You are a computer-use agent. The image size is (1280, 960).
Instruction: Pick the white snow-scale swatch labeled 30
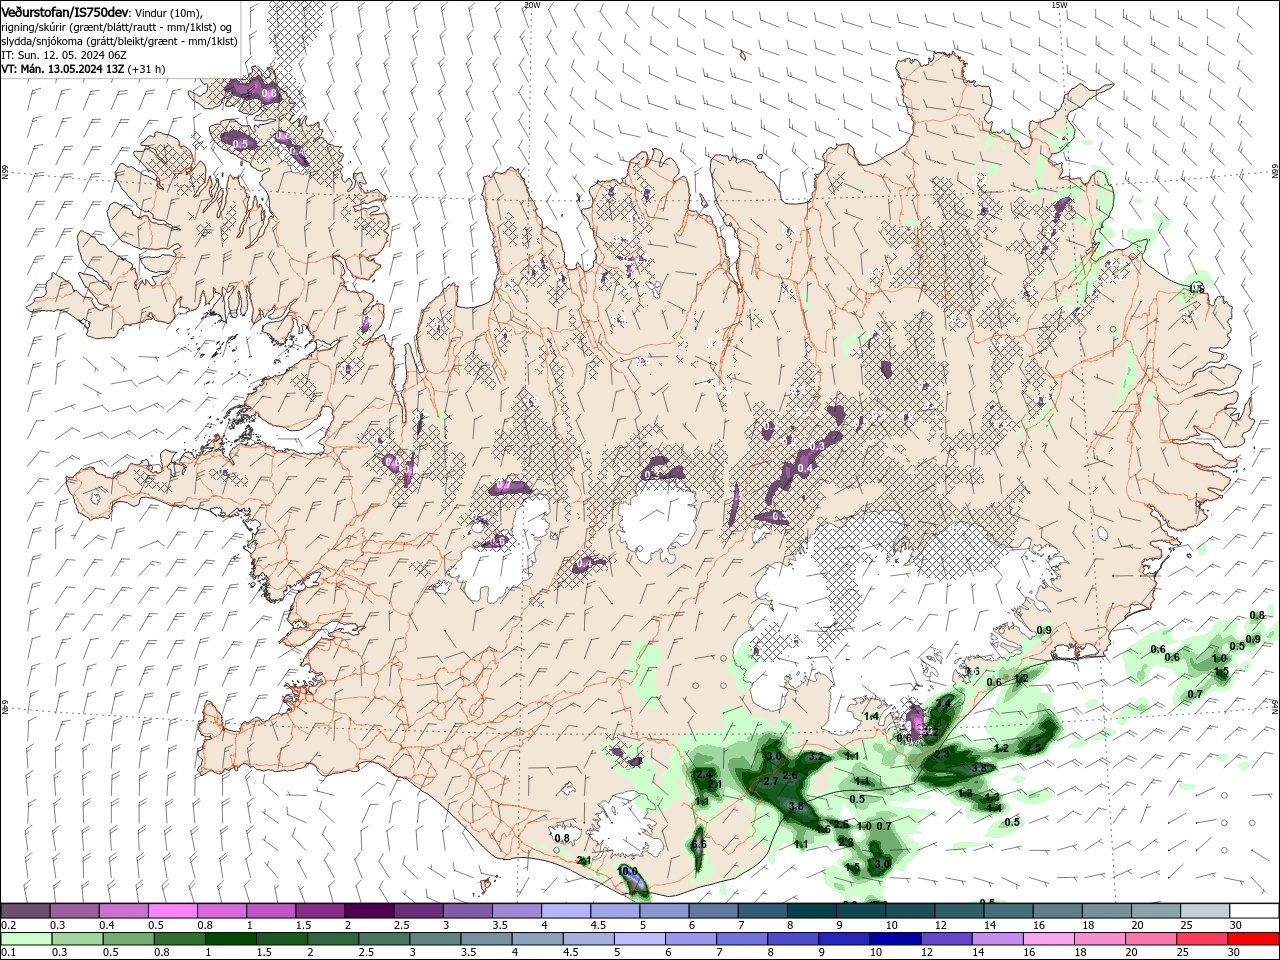1254,910
